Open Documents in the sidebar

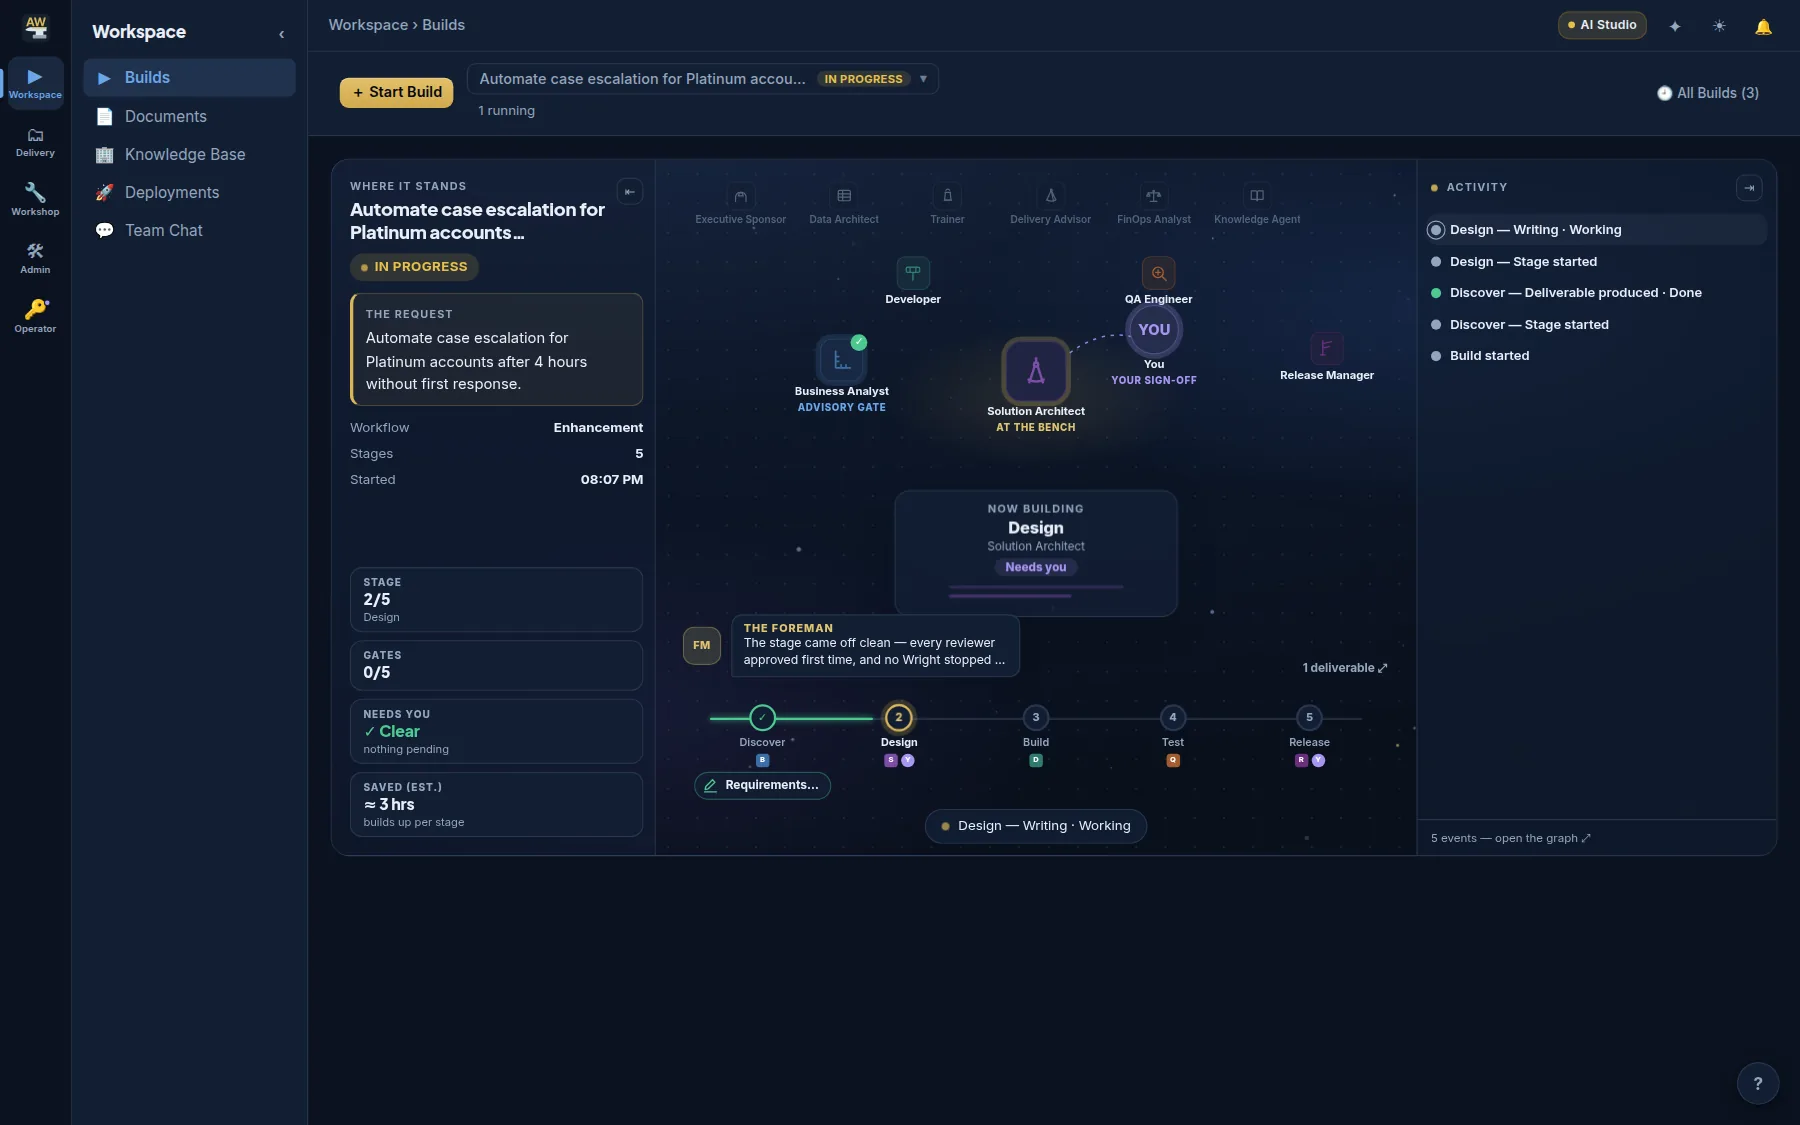[x=189, y=117]
